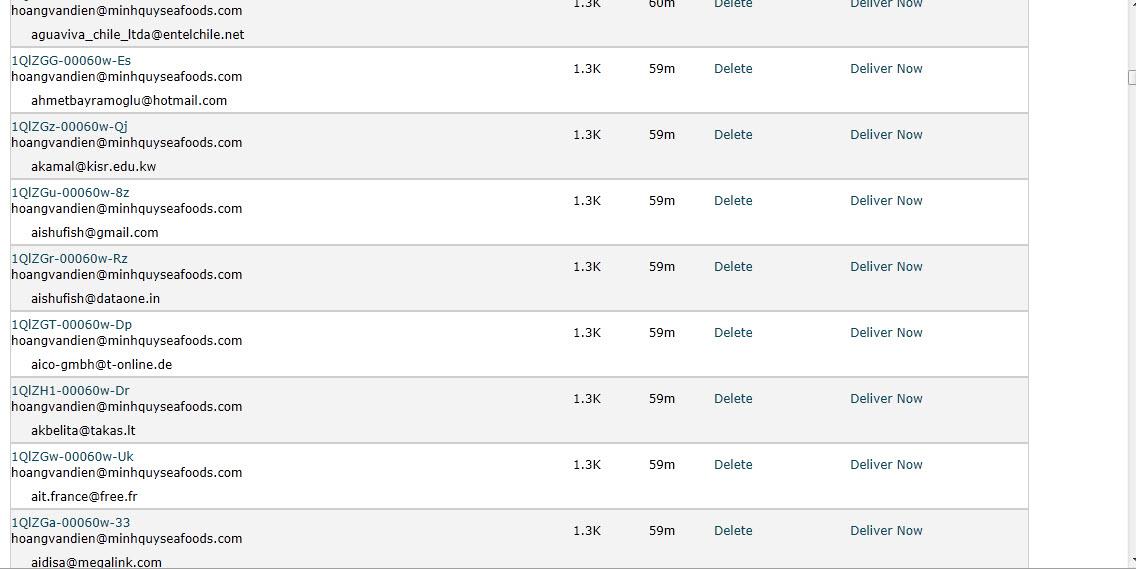1136x569 pixels.
Task: Delete the message to ait.france@free.fr
Action: [x=733, y=464]
